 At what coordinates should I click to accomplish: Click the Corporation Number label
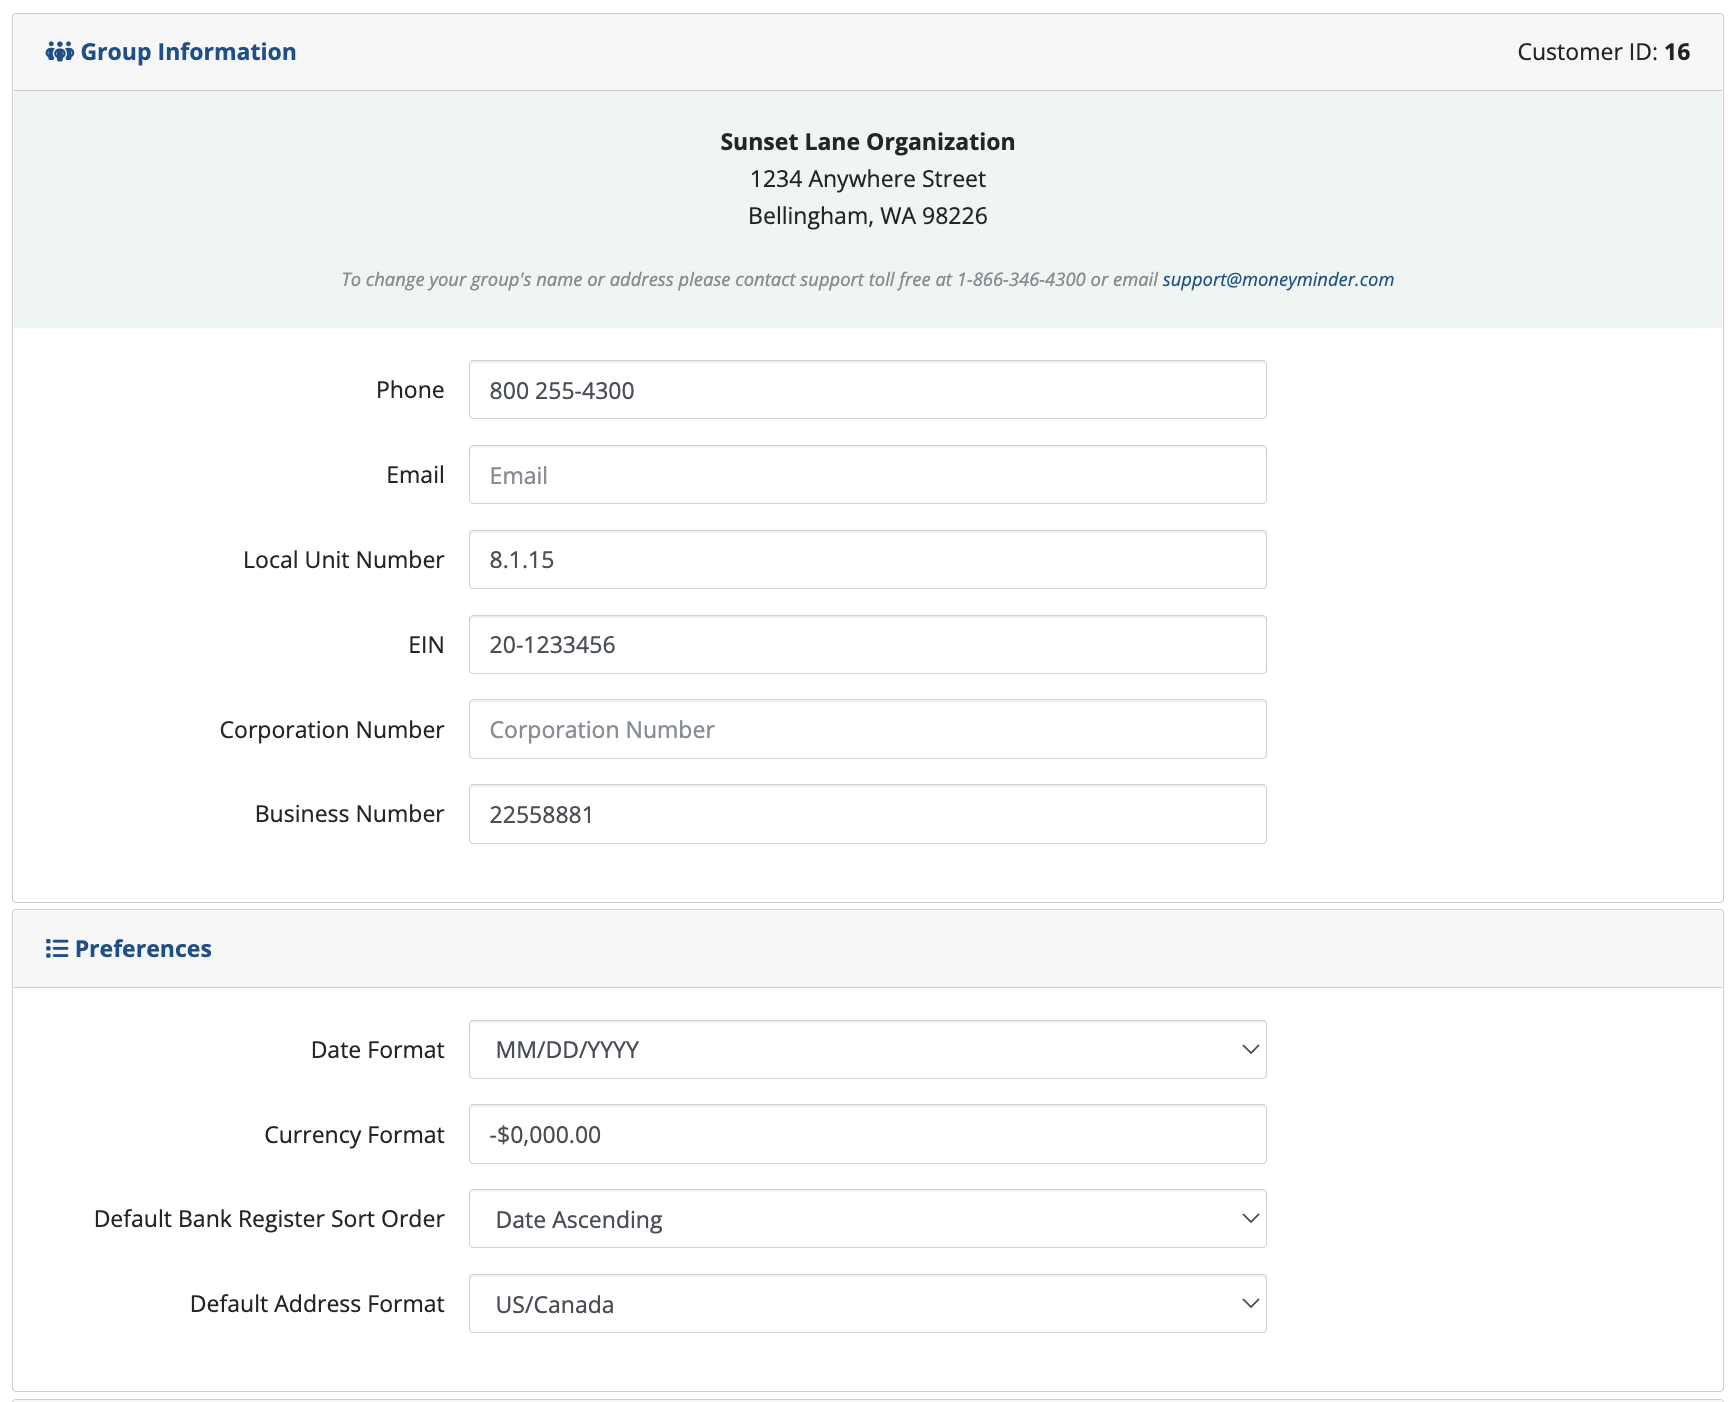click(332, 730)
